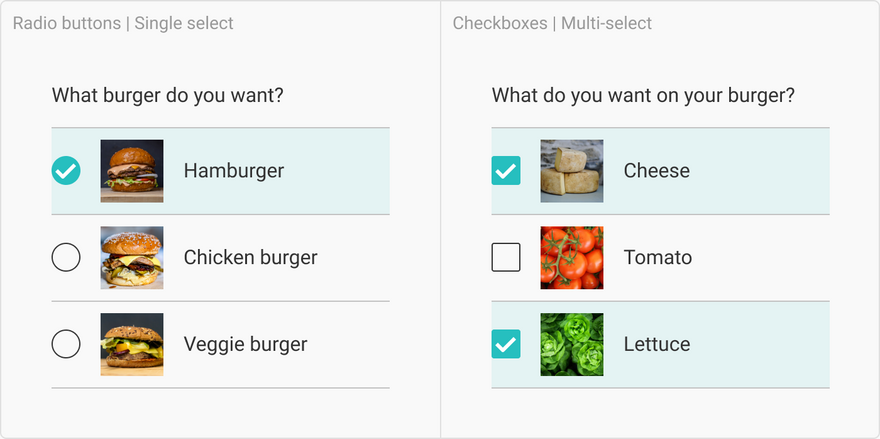Uncheck the Cheese checkbox
880x439 pixels.
[506, 171]
